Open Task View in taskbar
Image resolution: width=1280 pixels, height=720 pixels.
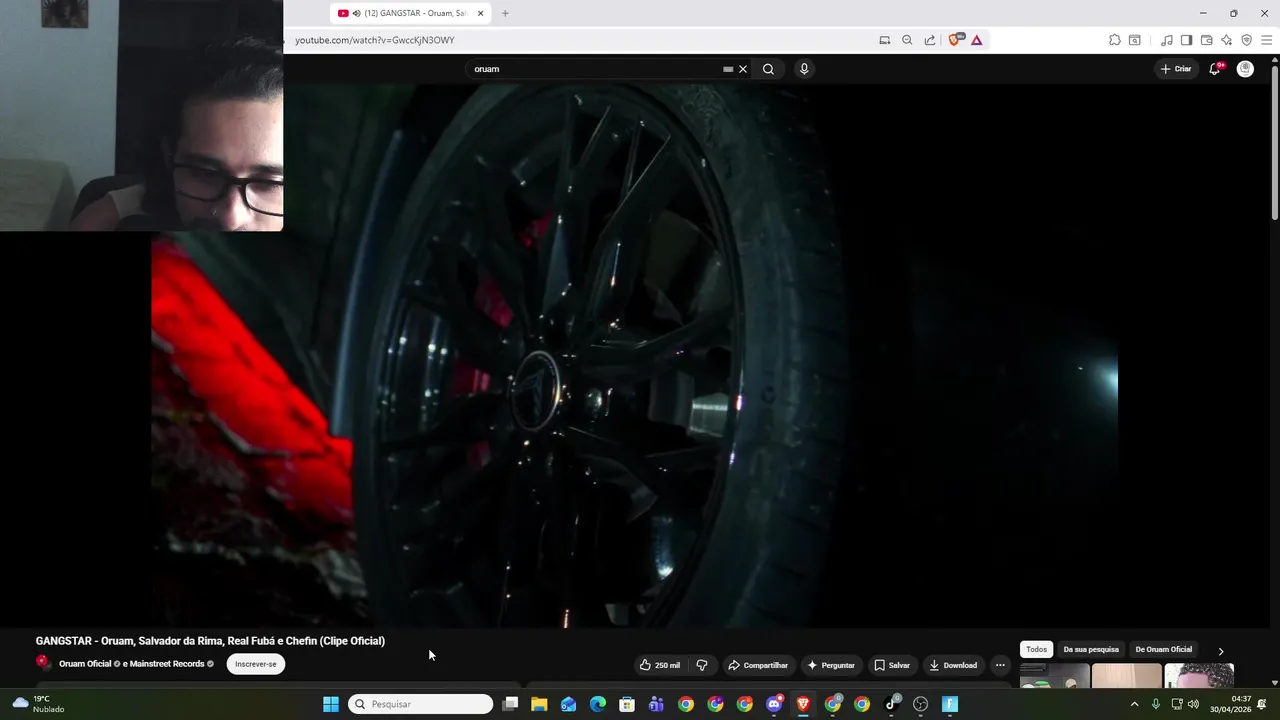pos(510,704)
